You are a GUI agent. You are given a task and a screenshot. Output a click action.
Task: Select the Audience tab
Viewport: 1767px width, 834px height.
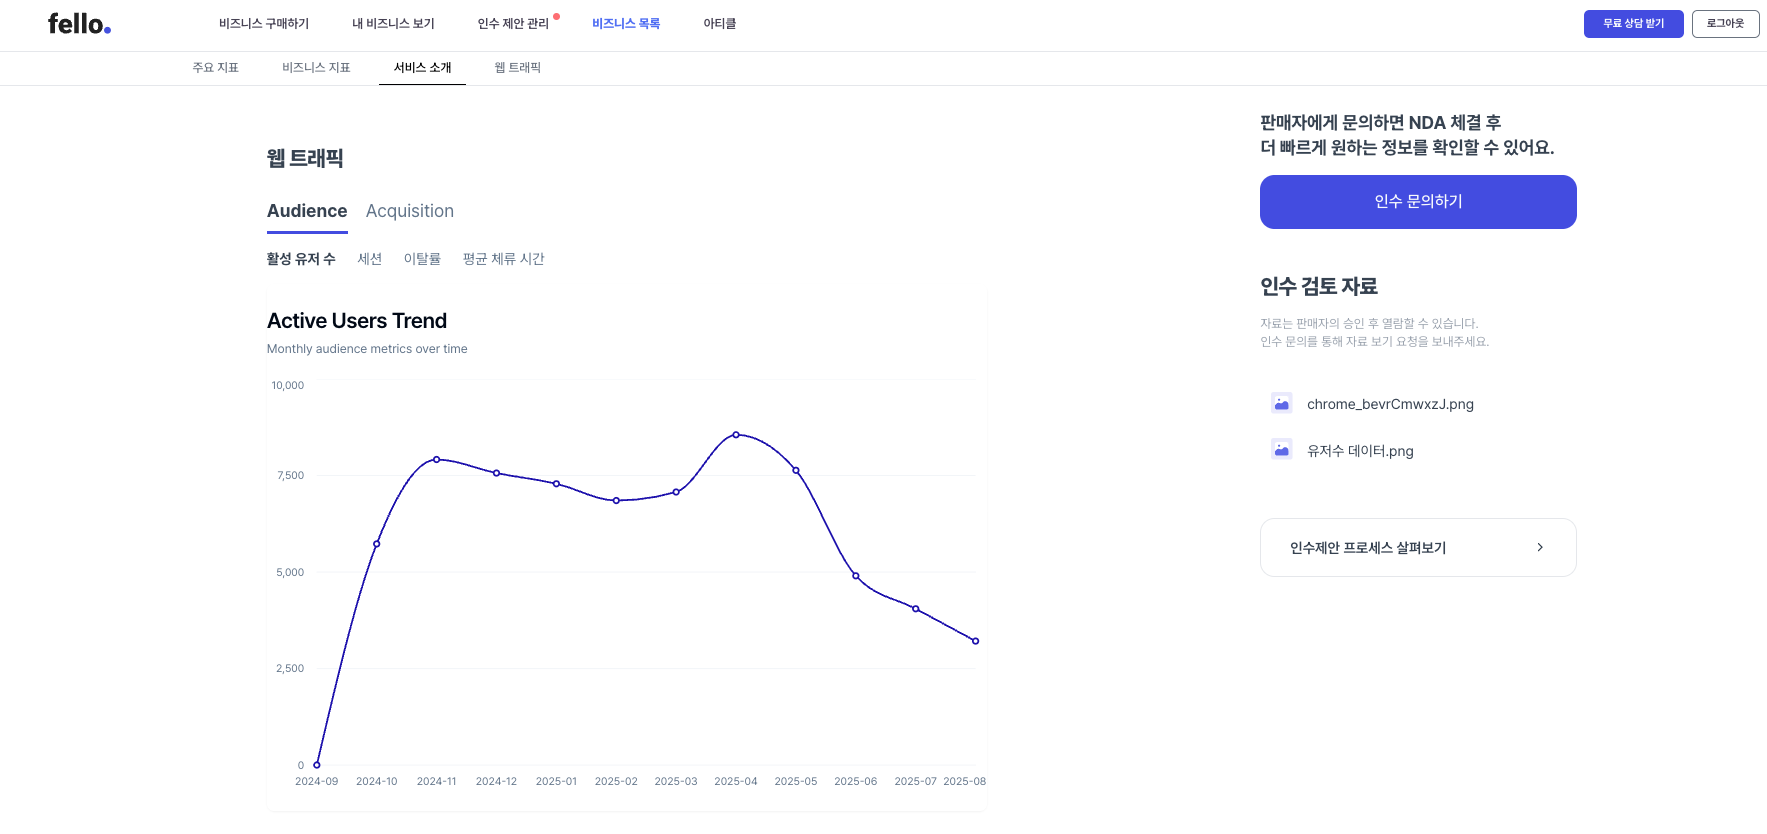click(x=306, y=211)
